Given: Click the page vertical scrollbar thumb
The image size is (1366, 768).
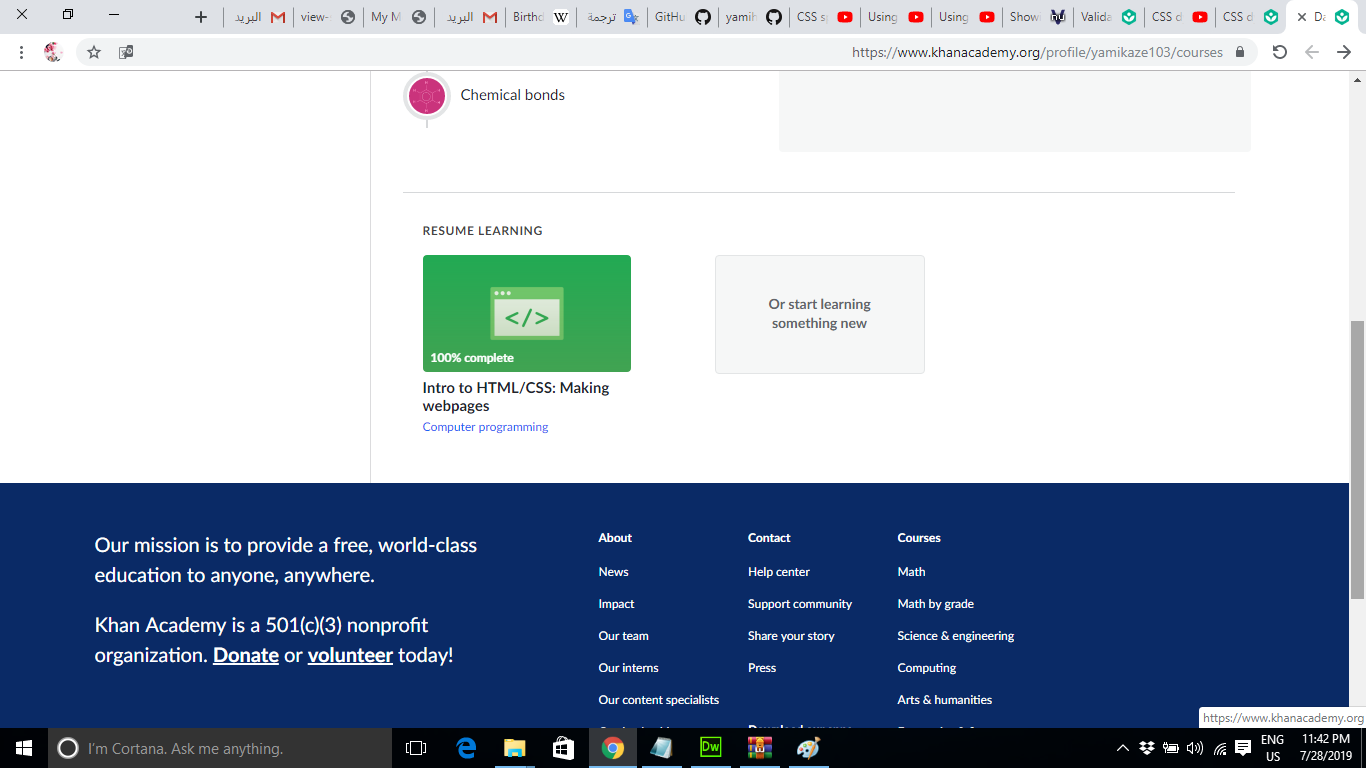Looking at the screenshot, I should tap(1357, 459).
